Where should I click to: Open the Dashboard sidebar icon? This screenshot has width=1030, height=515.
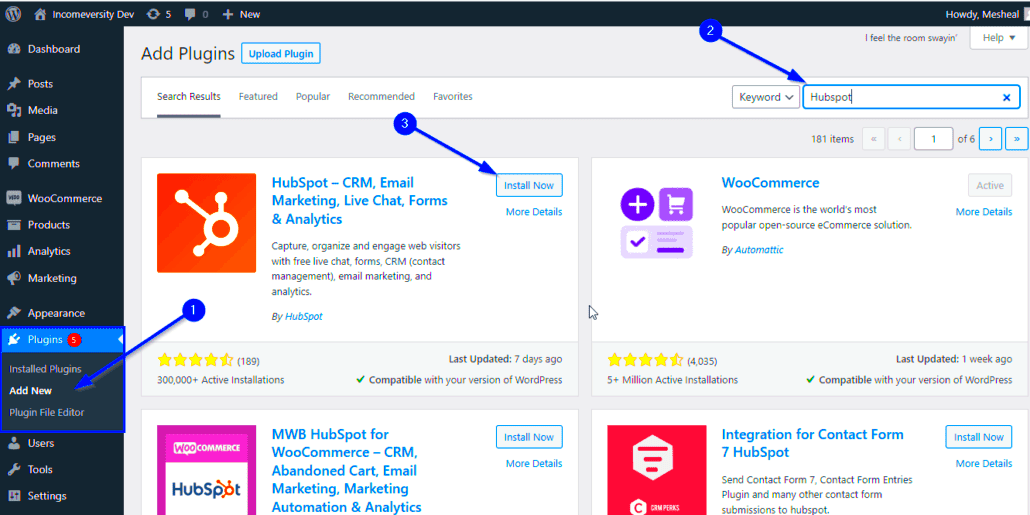click(x=14, y=49)
